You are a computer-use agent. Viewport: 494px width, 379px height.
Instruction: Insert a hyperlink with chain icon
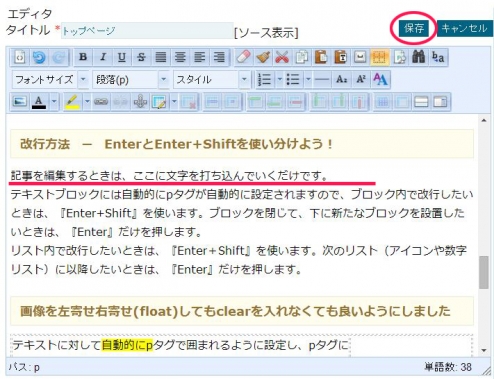[101, 101]
